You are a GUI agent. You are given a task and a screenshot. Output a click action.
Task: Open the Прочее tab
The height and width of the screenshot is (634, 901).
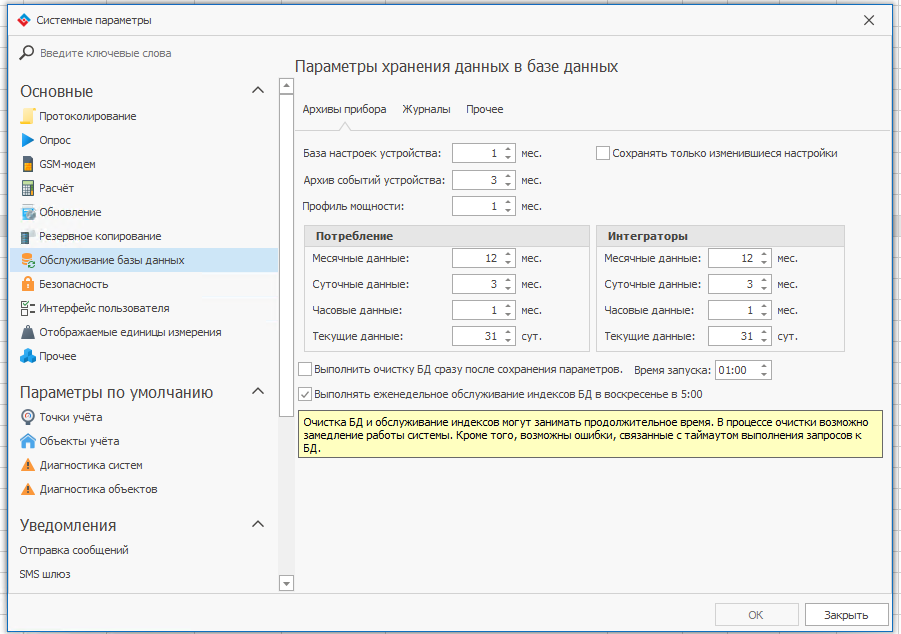[x=484, y=109]
